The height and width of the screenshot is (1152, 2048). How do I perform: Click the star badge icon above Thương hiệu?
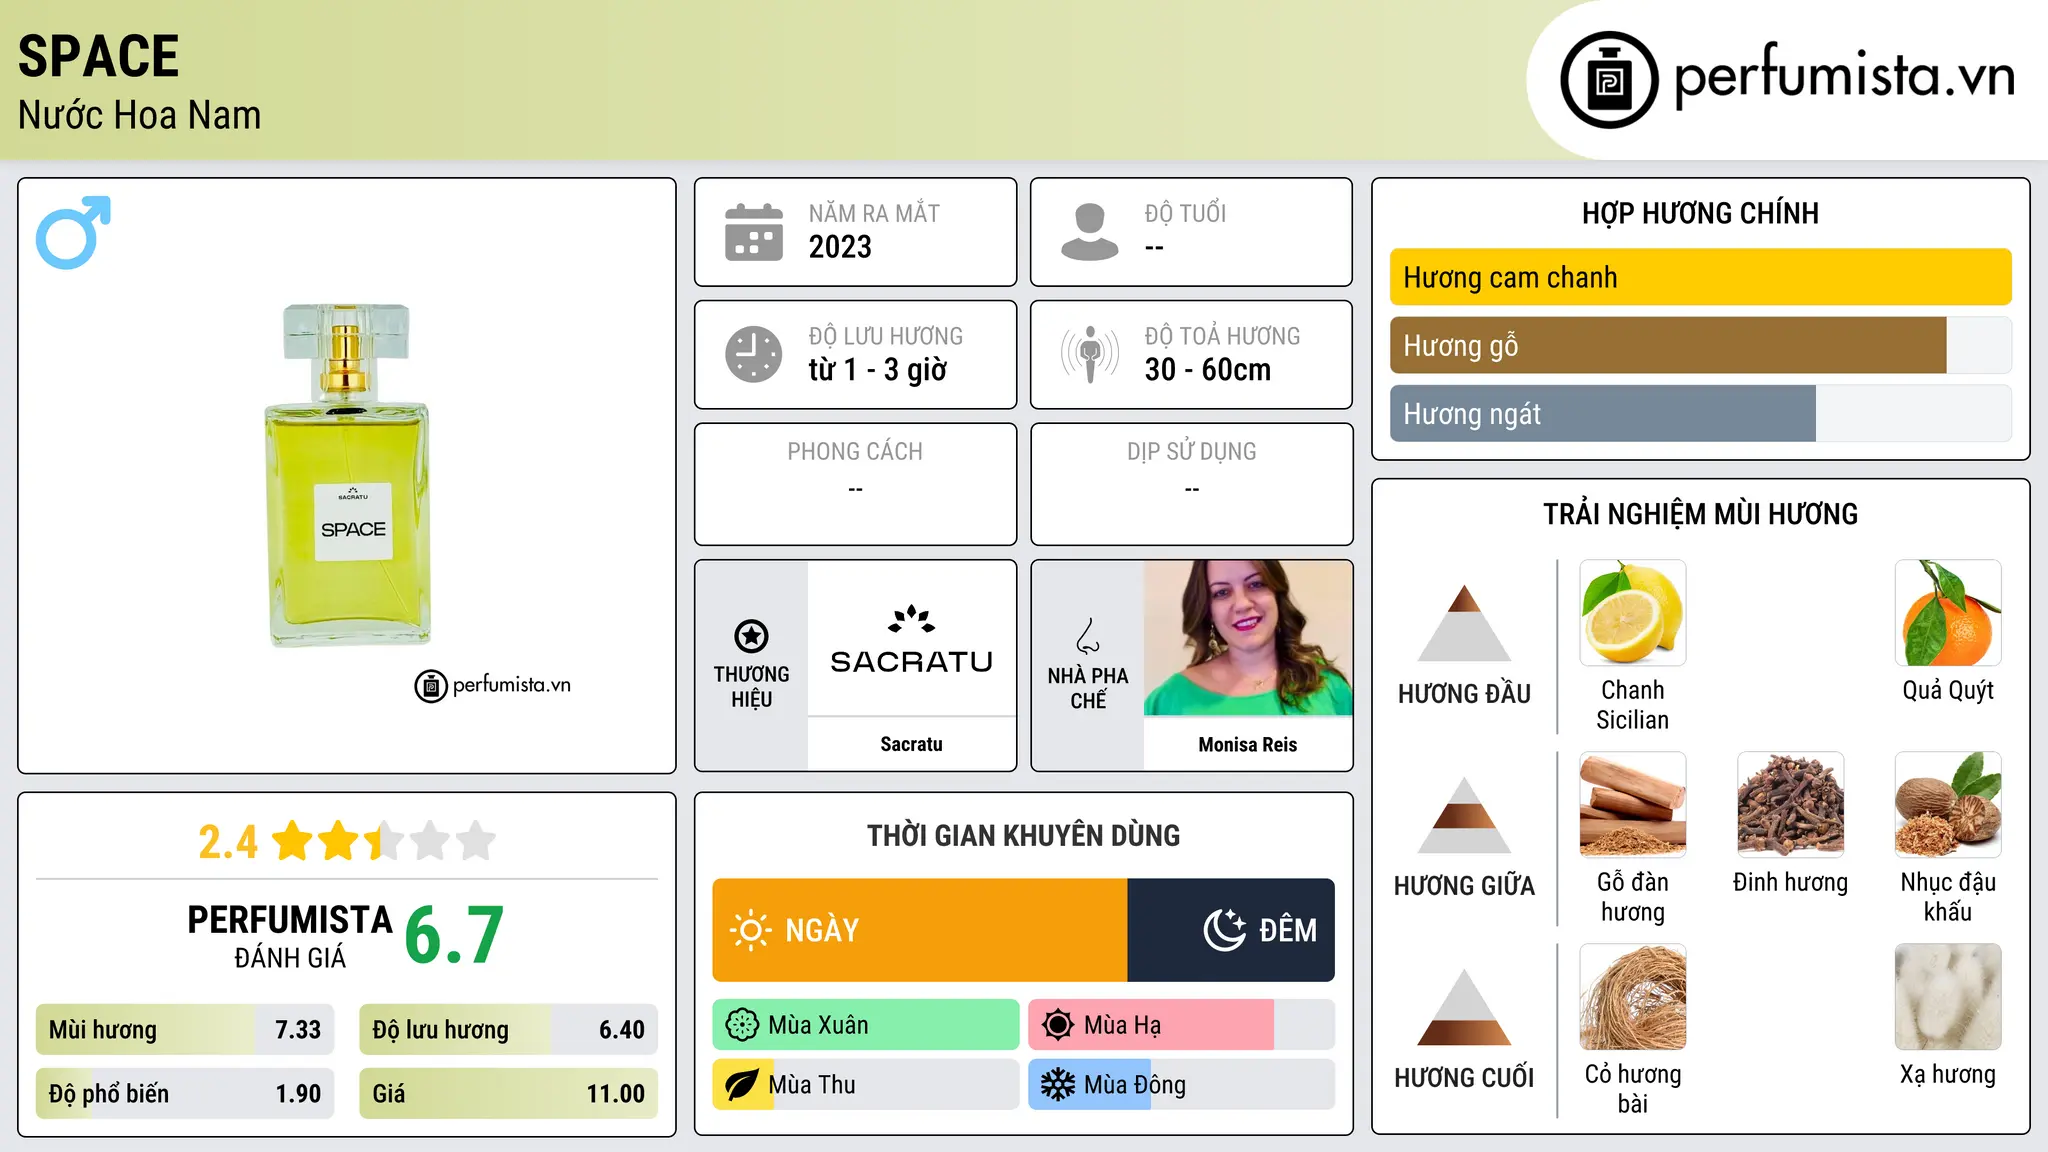751,636
